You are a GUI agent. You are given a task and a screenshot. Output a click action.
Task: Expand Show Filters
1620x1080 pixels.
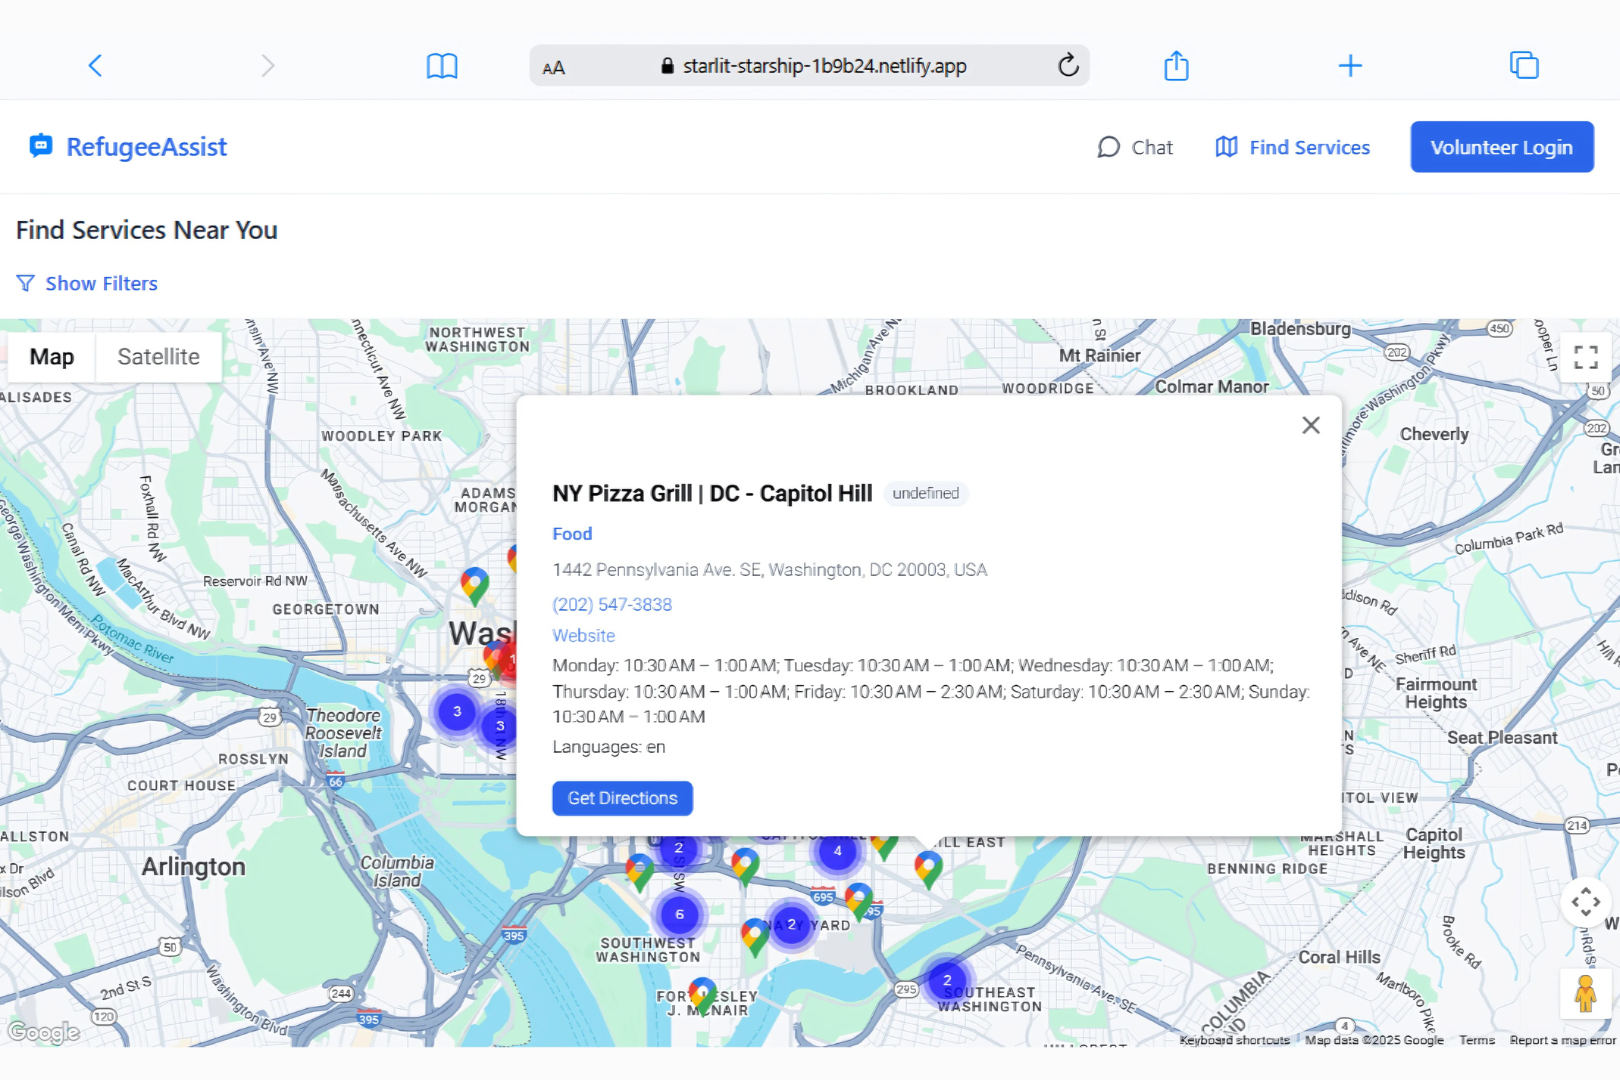coord(88,284)
